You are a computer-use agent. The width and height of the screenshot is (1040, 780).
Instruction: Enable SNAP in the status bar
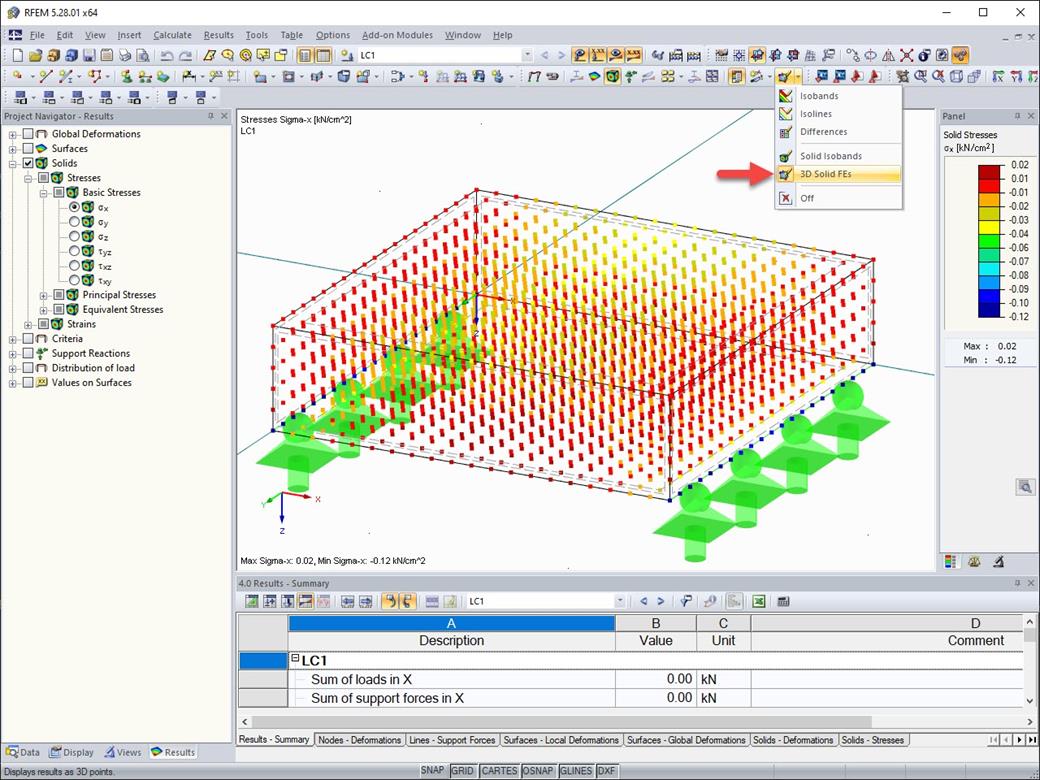coord(435,771)
